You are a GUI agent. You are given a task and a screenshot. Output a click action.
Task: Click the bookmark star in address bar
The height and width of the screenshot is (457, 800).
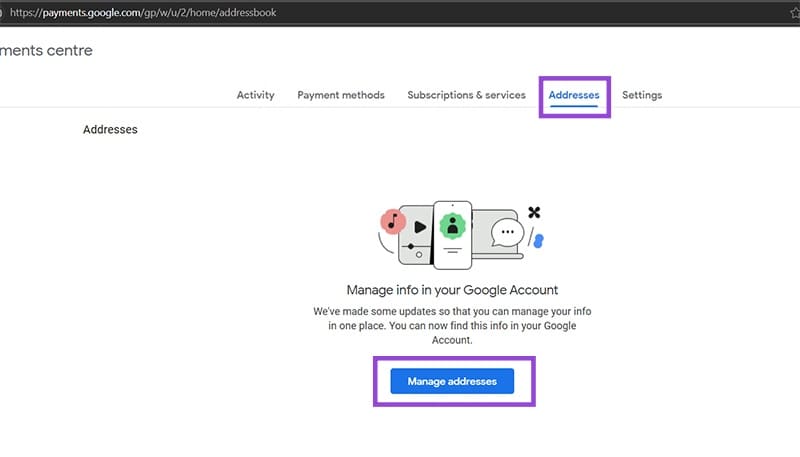coord(795,13)
